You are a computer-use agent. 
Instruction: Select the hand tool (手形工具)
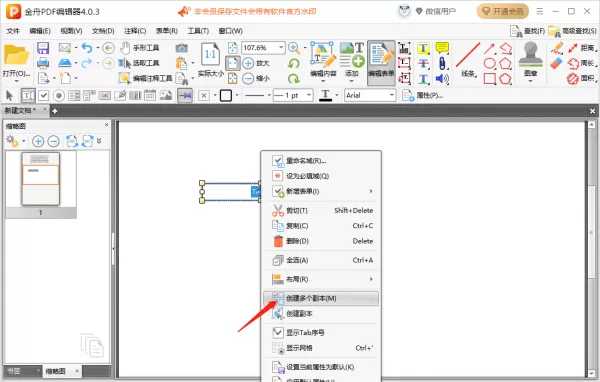139,48
